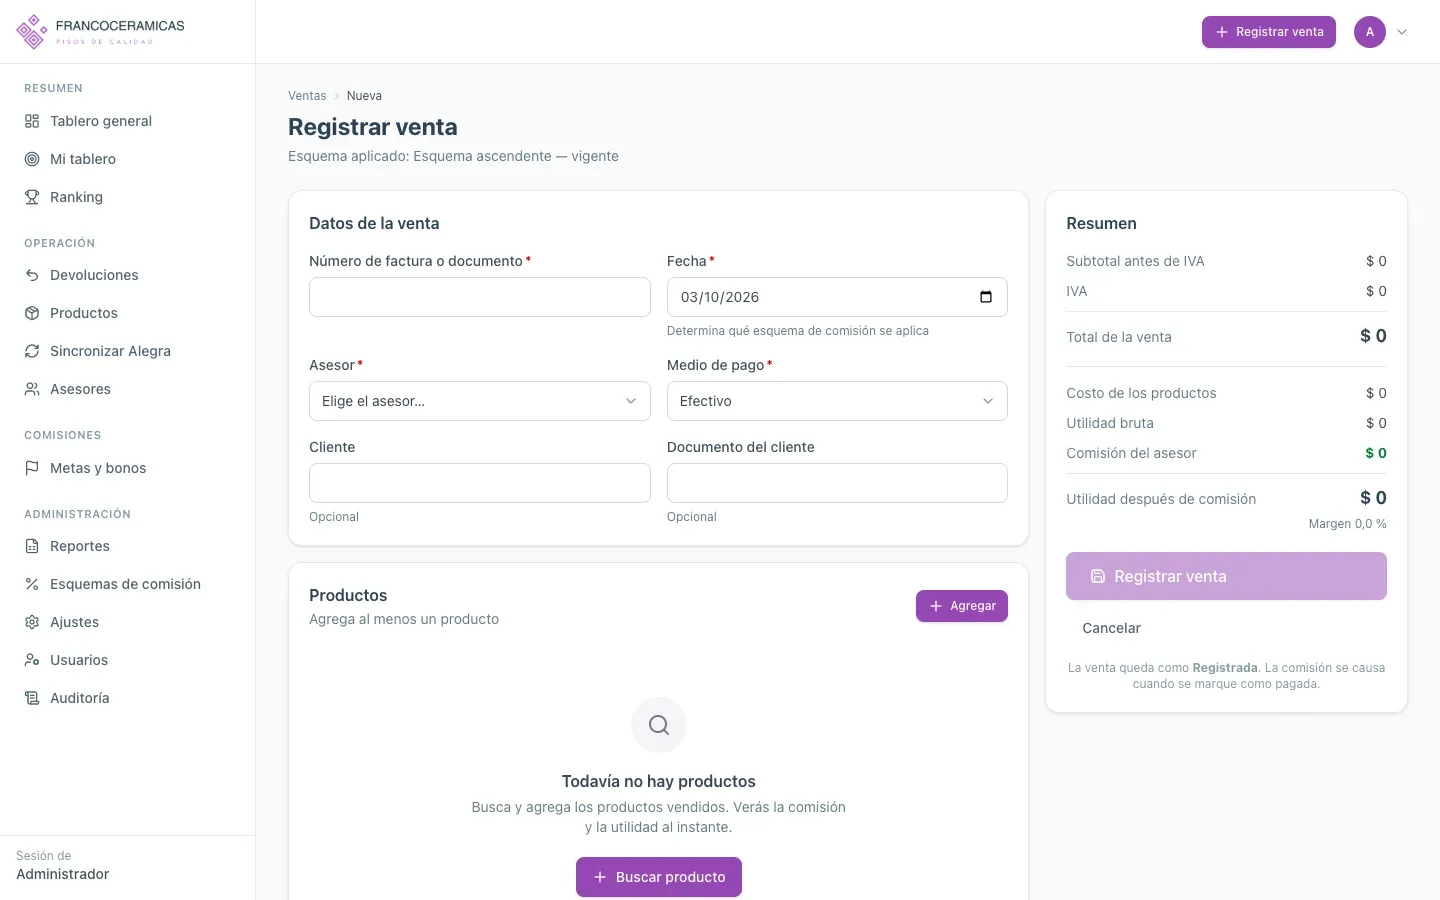Open the Medio de pago dropdown

click(837, 401)
